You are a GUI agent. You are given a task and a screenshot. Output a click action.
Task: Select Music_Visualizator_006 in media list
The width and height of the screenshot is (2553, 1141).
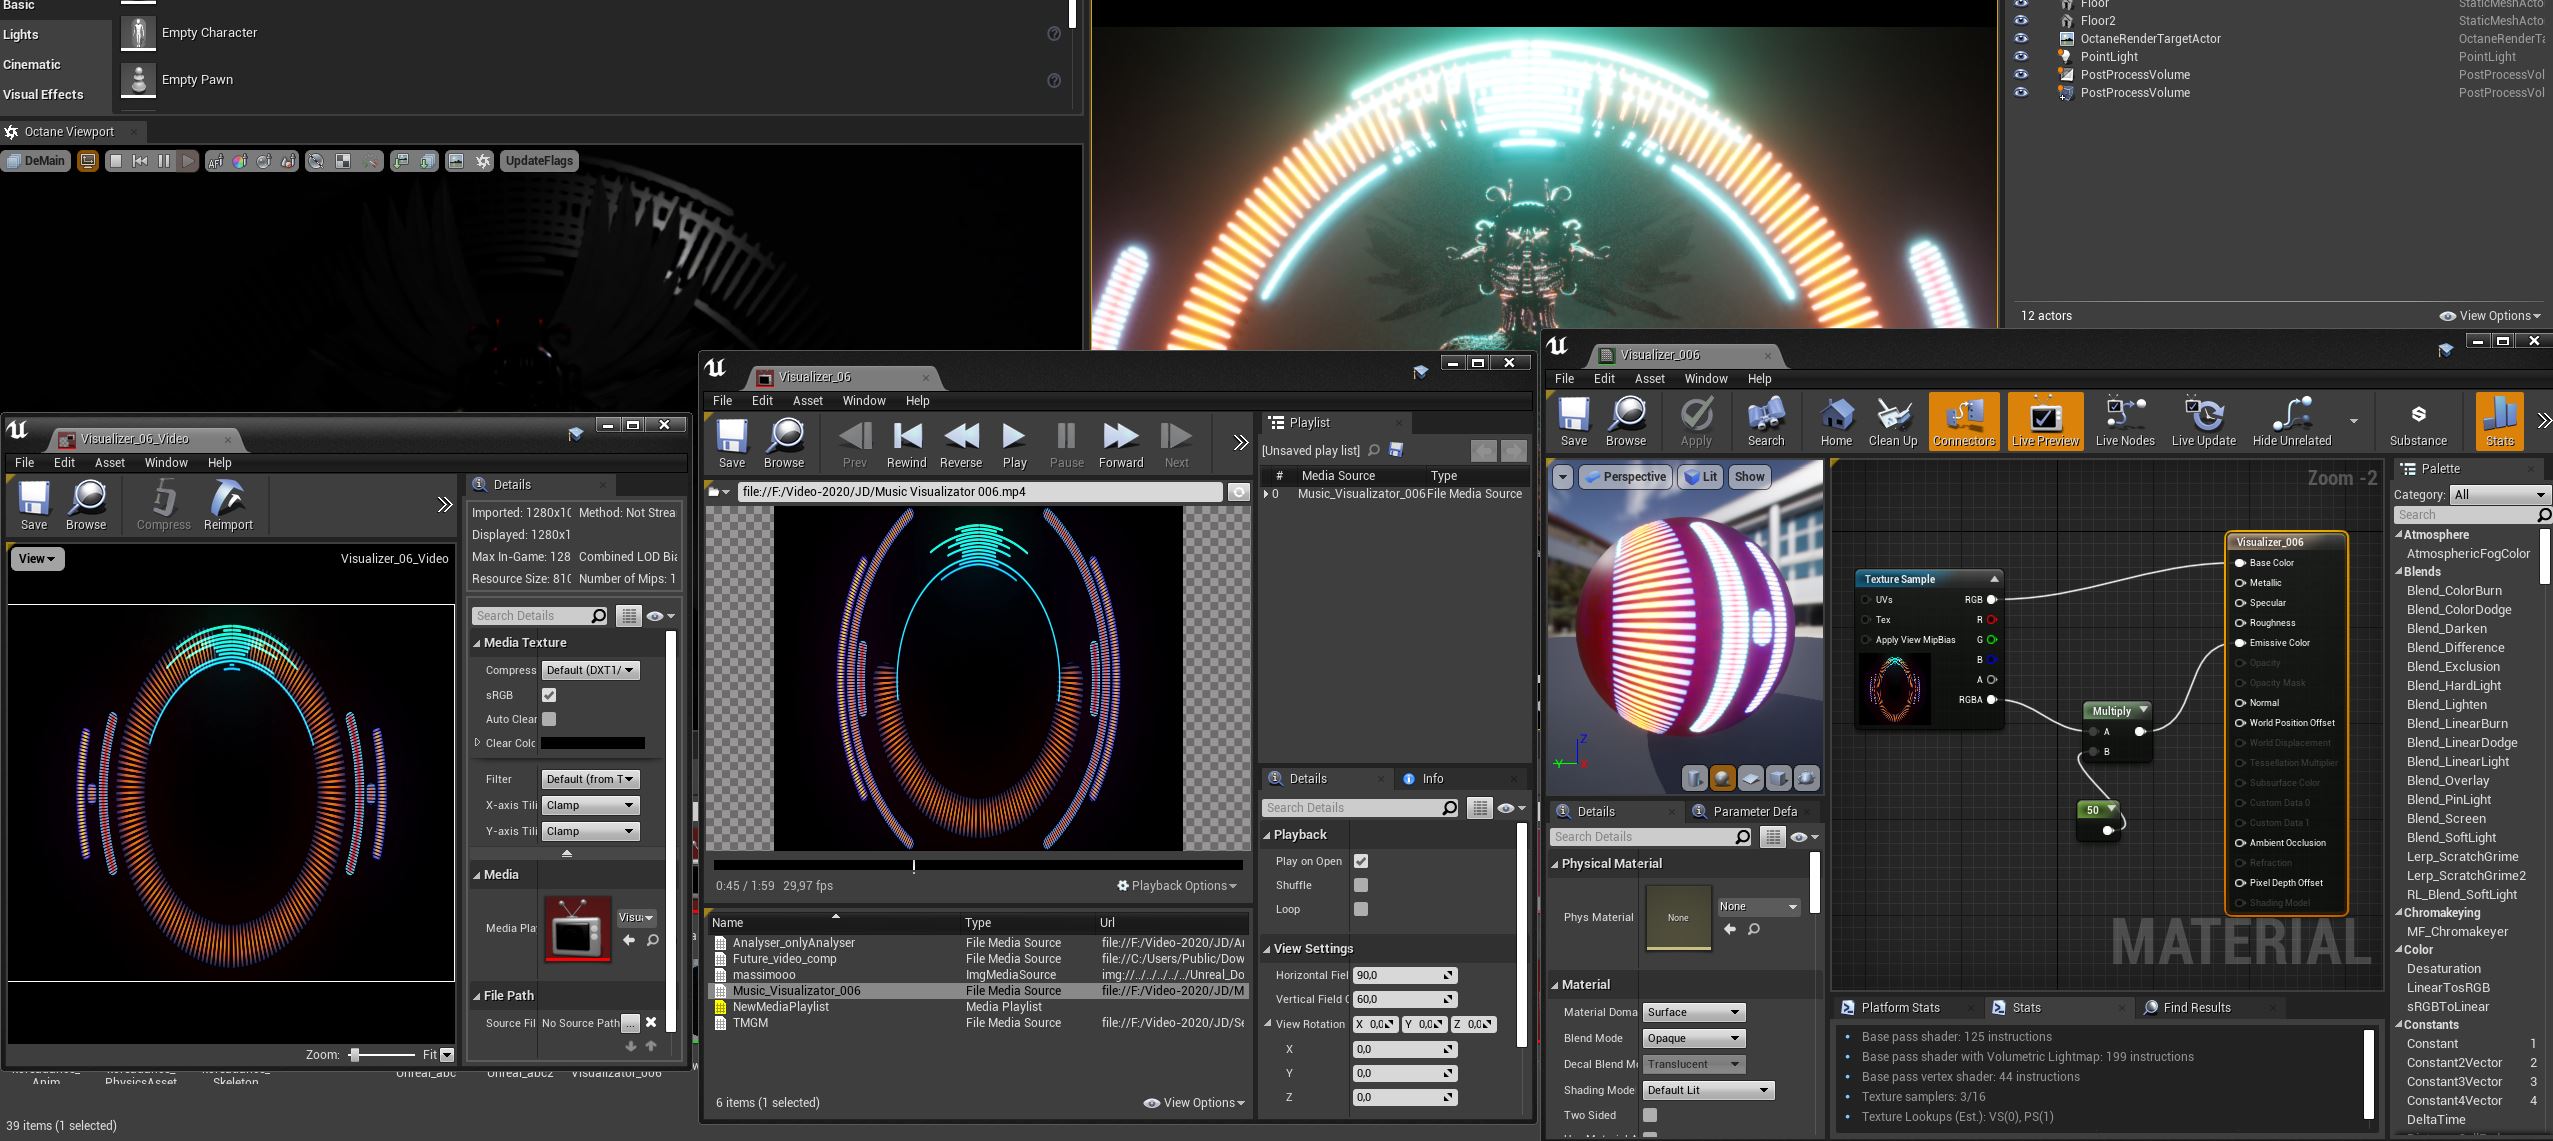click(796, 991)
